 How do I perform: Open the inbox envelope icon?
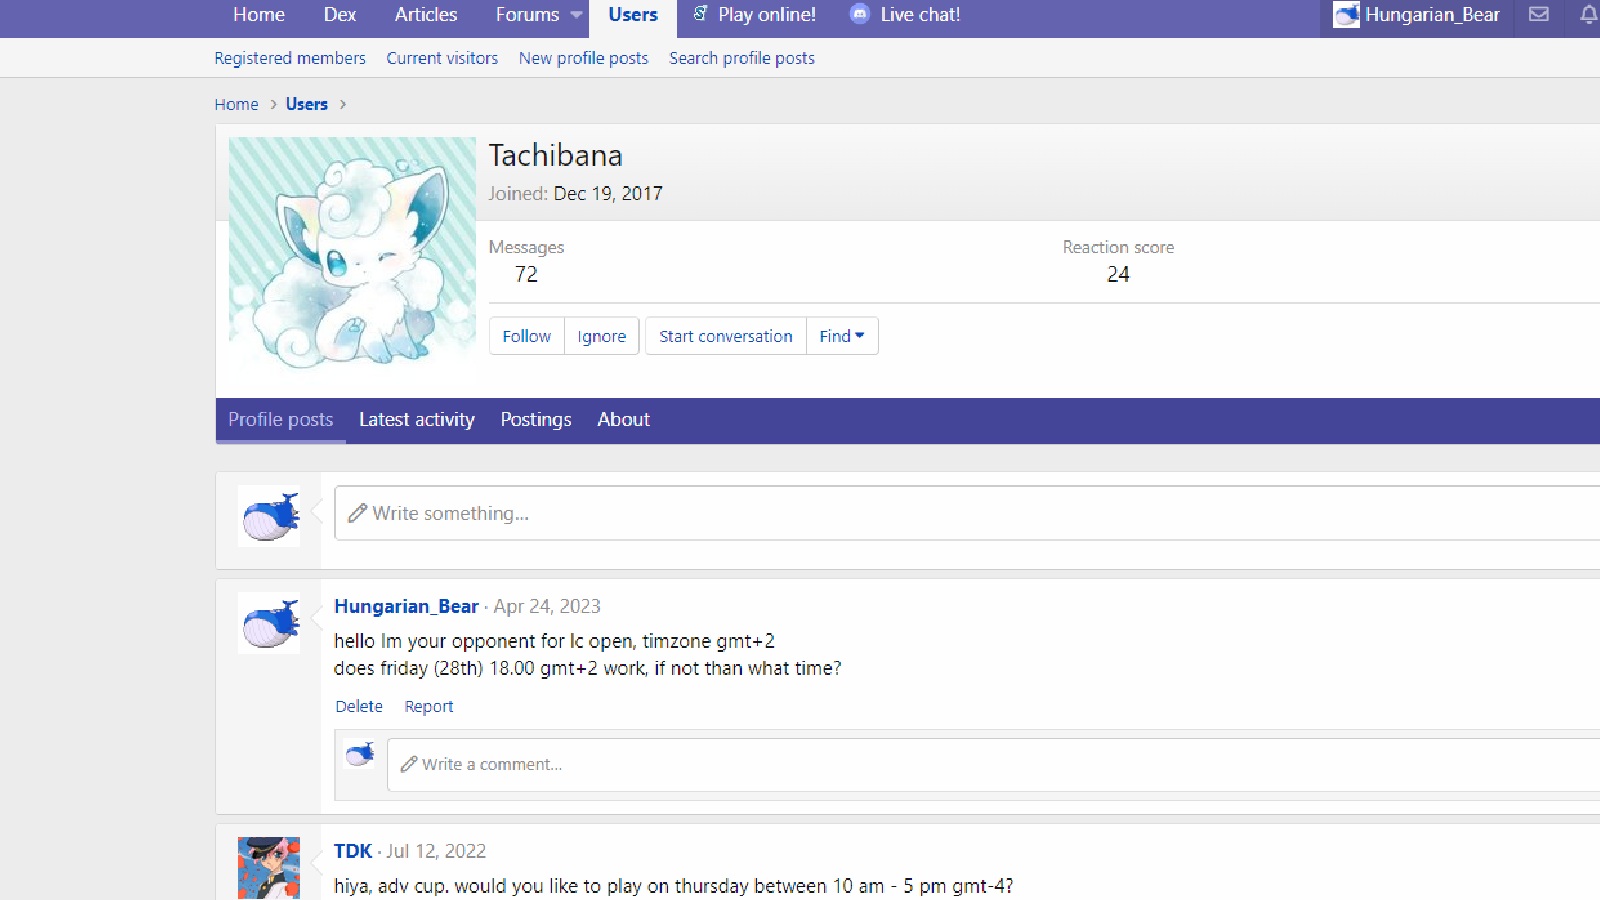click(x=1539, y=14)
